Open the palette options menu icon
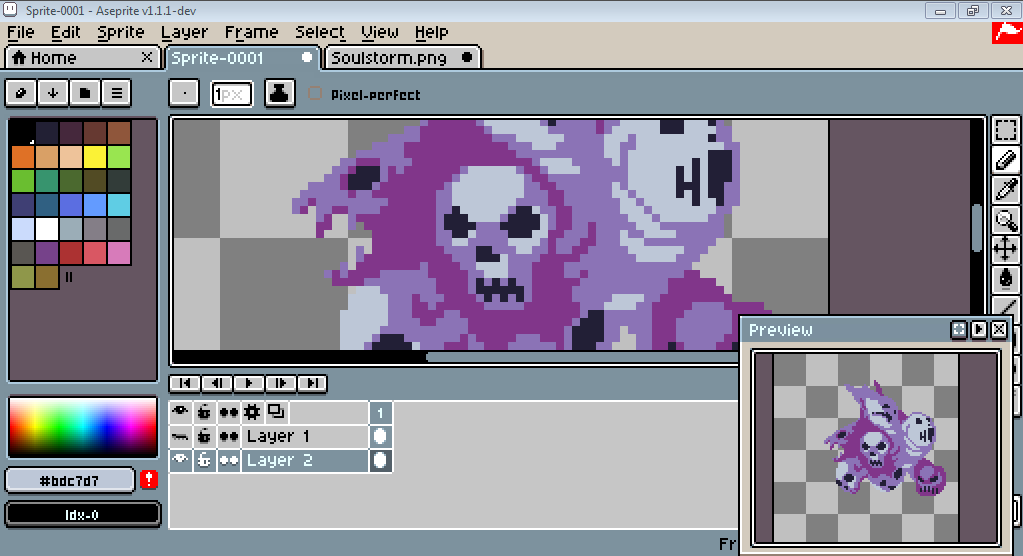Viewport: 1023px width, 556px height. coord(117,93)
